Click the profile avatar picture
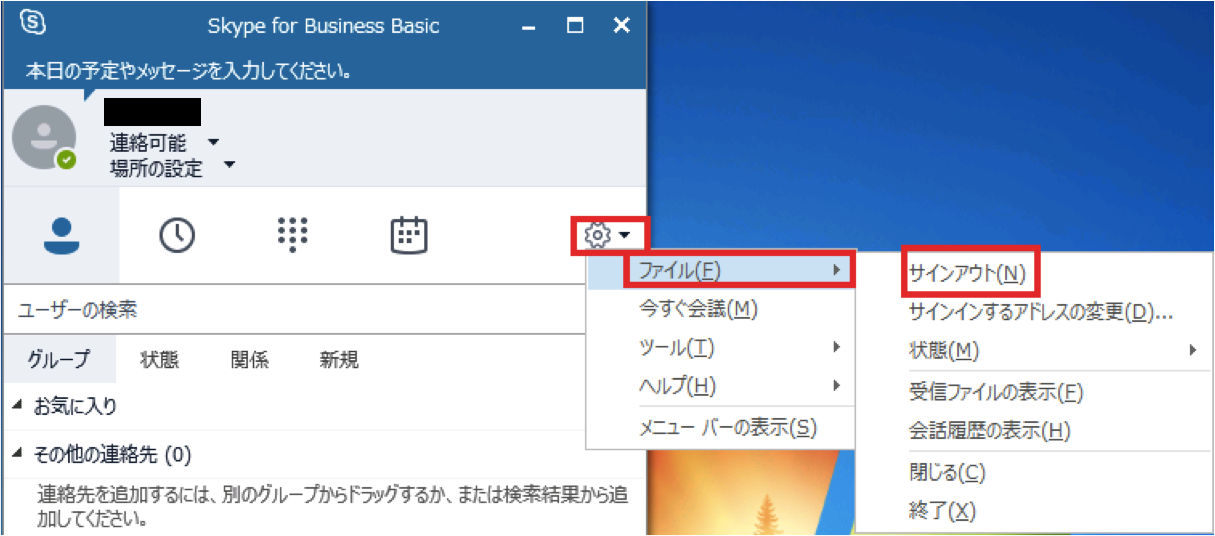The image size is (1215, 536). [44, 137]
